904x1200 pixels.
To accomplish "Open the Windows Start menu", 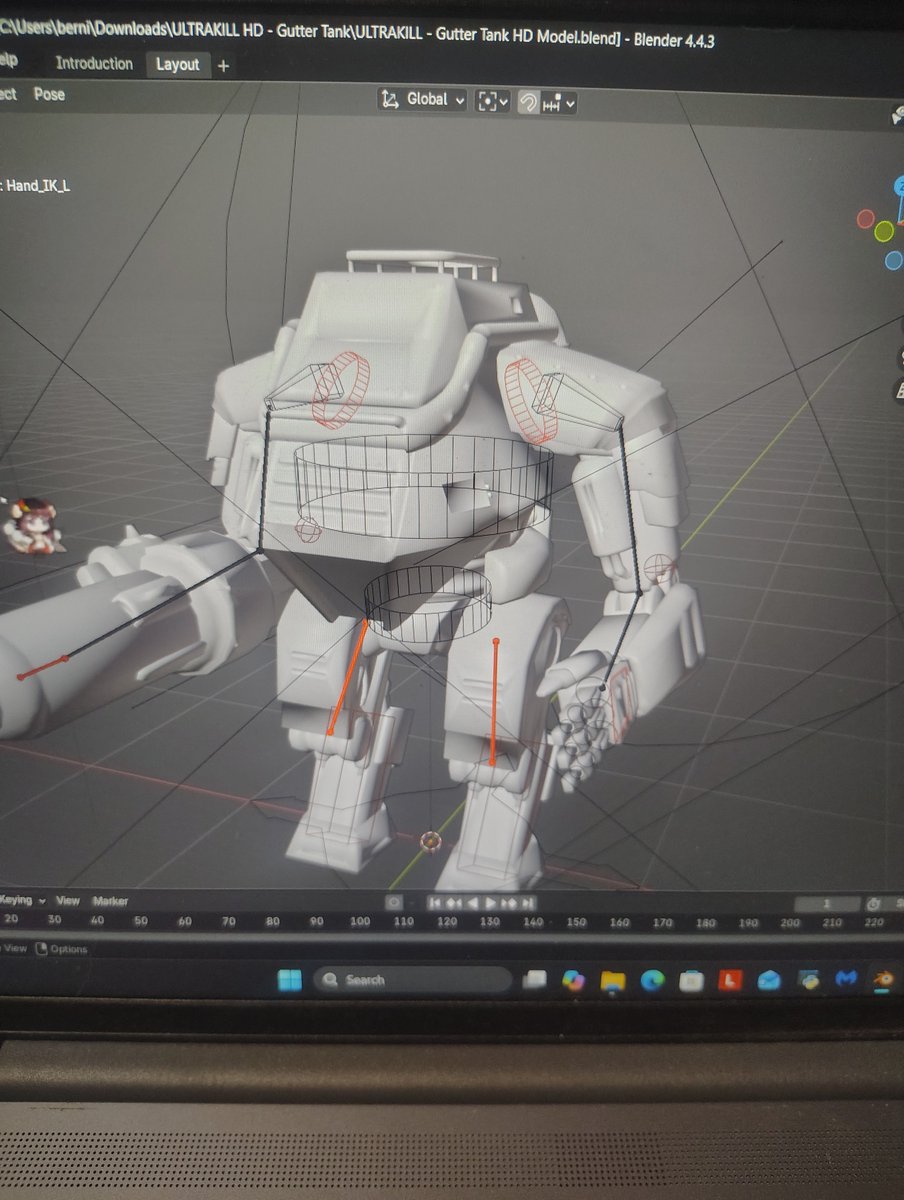I will coord(289,980).
